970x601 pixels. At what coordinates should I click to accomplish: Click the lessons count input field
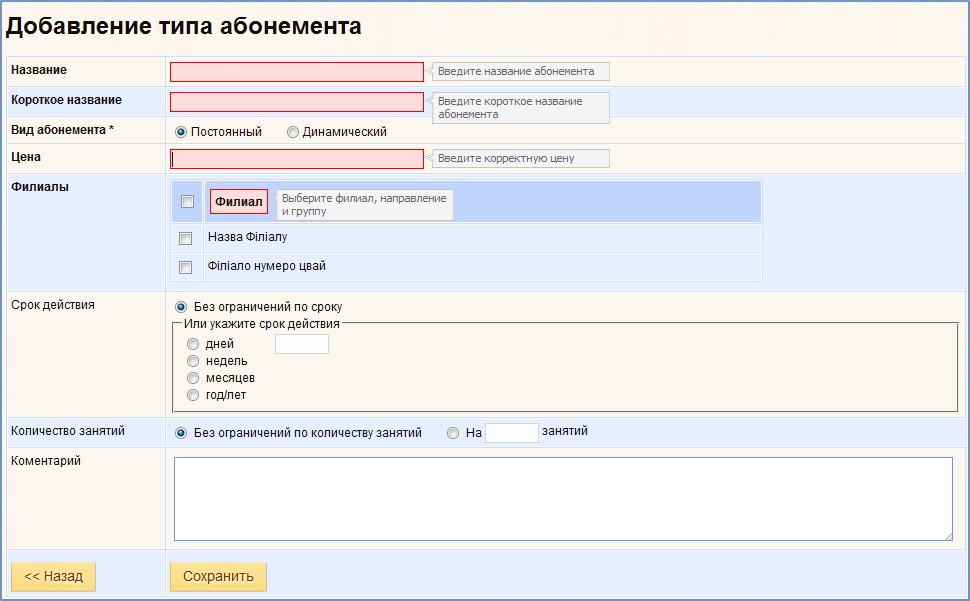pyautogui.click(x=512, y=433)
